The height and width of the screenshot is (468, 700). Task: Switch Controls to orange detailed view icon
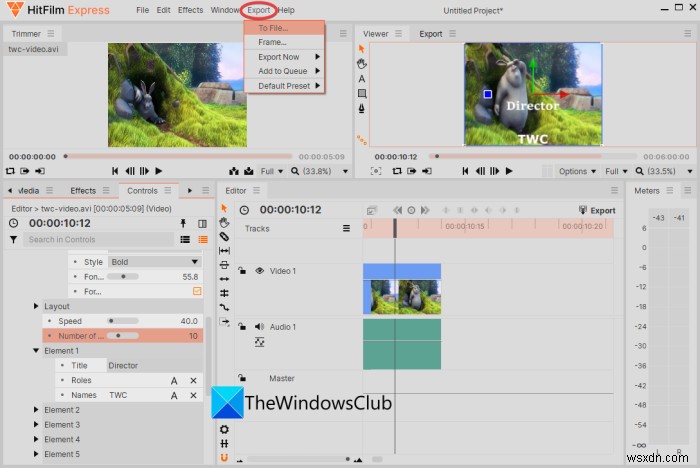203,240
